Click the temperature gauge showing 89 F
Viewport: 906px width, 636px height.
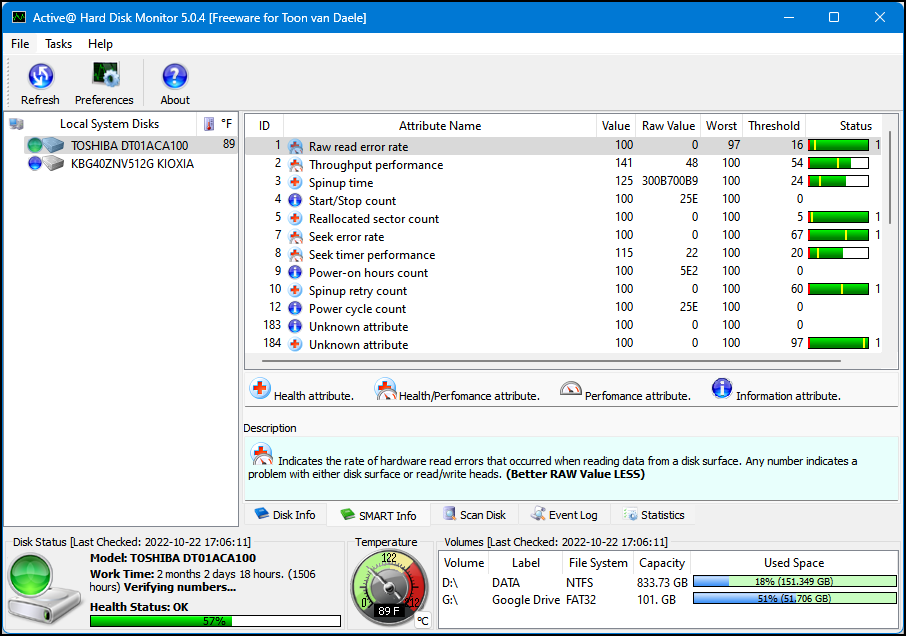[389, 587]
